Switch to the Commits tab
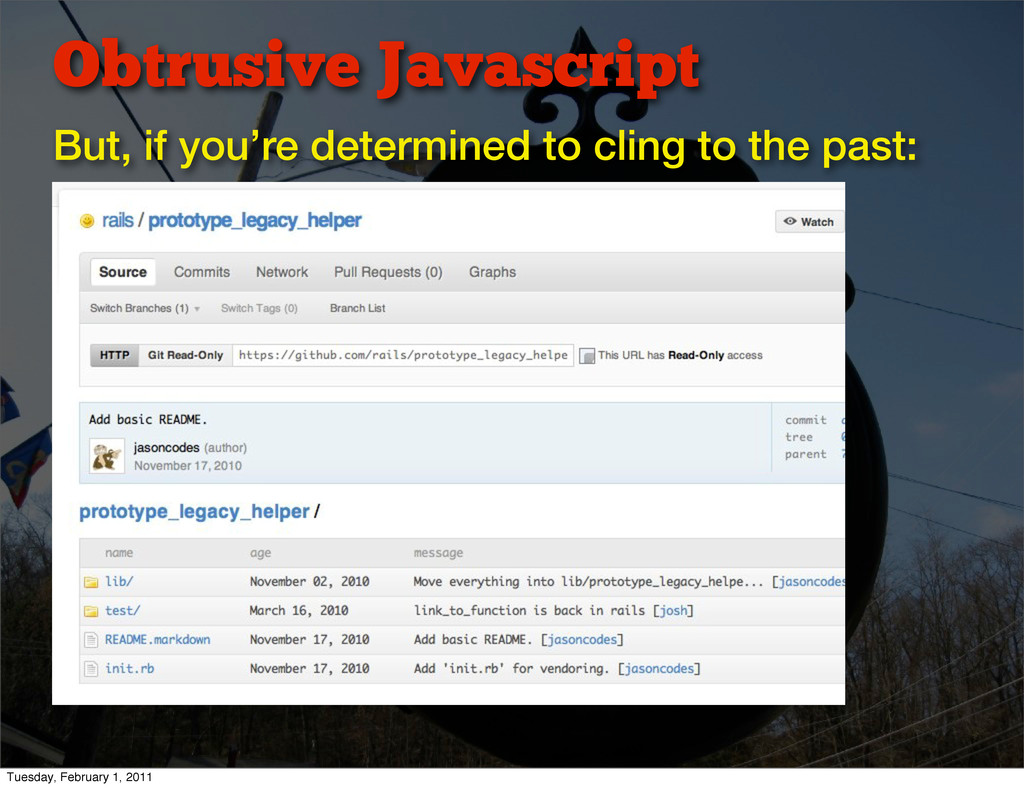The width and height of the screenshot is (1024, 788). (x=202, y=272)
